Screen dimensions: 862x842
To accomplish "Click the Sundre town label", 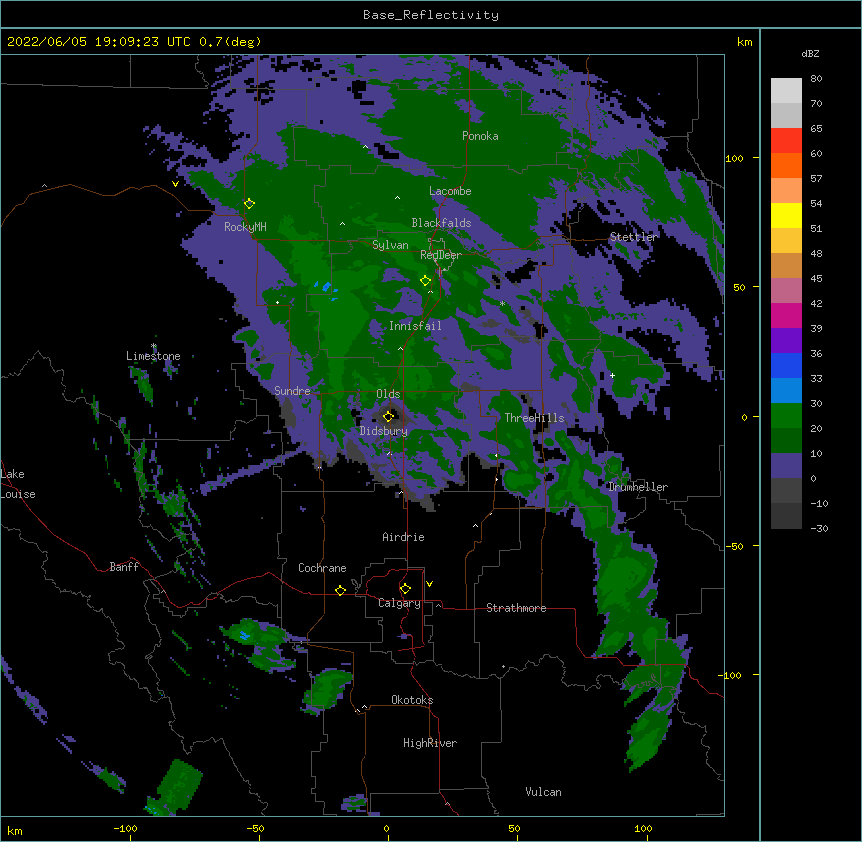I will pyautogui.click(x=292, y=391).
